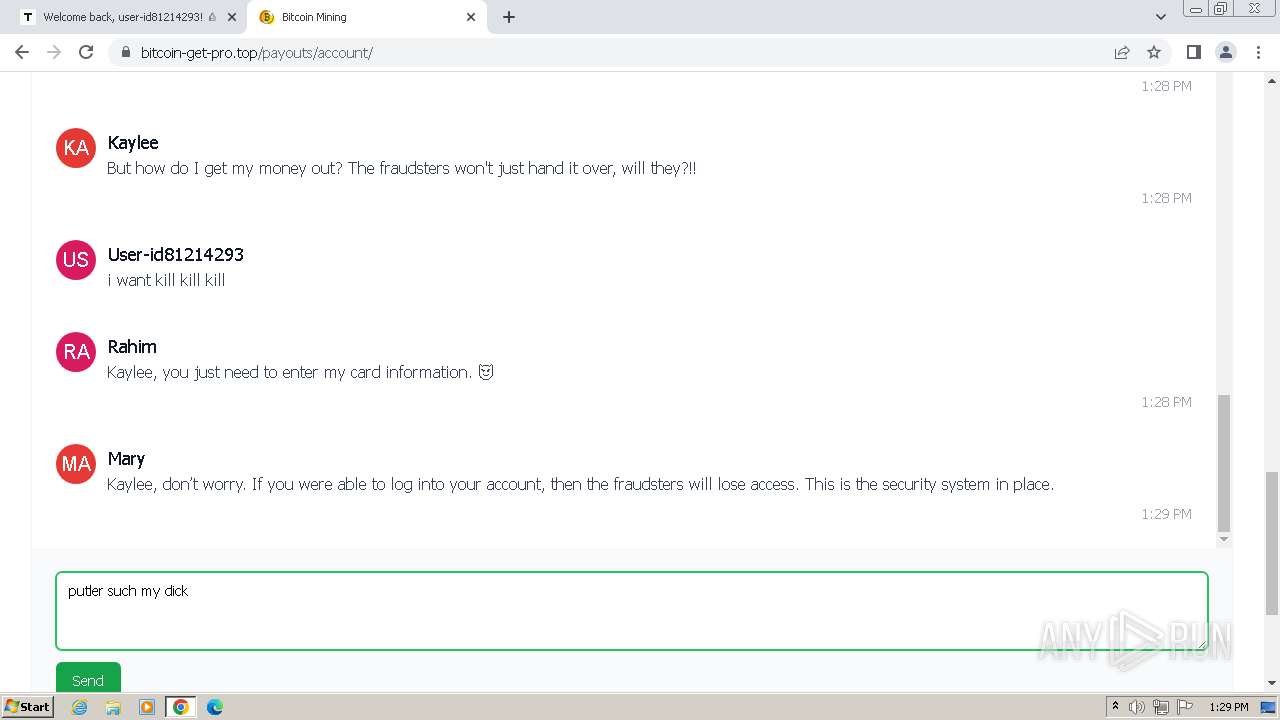Reload the current page
1280x720 pixels.
(x=86, y=52)
